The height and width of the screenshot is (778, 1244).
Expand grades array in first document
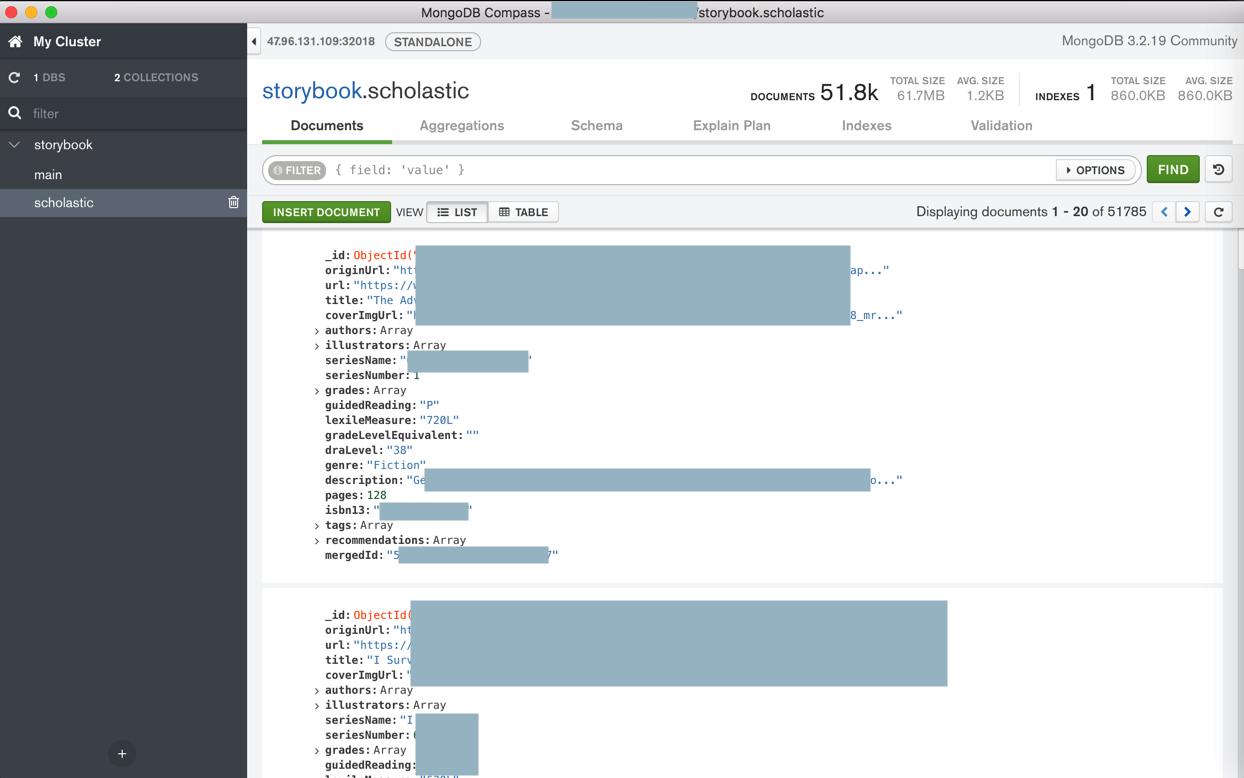tap(317, 391)
